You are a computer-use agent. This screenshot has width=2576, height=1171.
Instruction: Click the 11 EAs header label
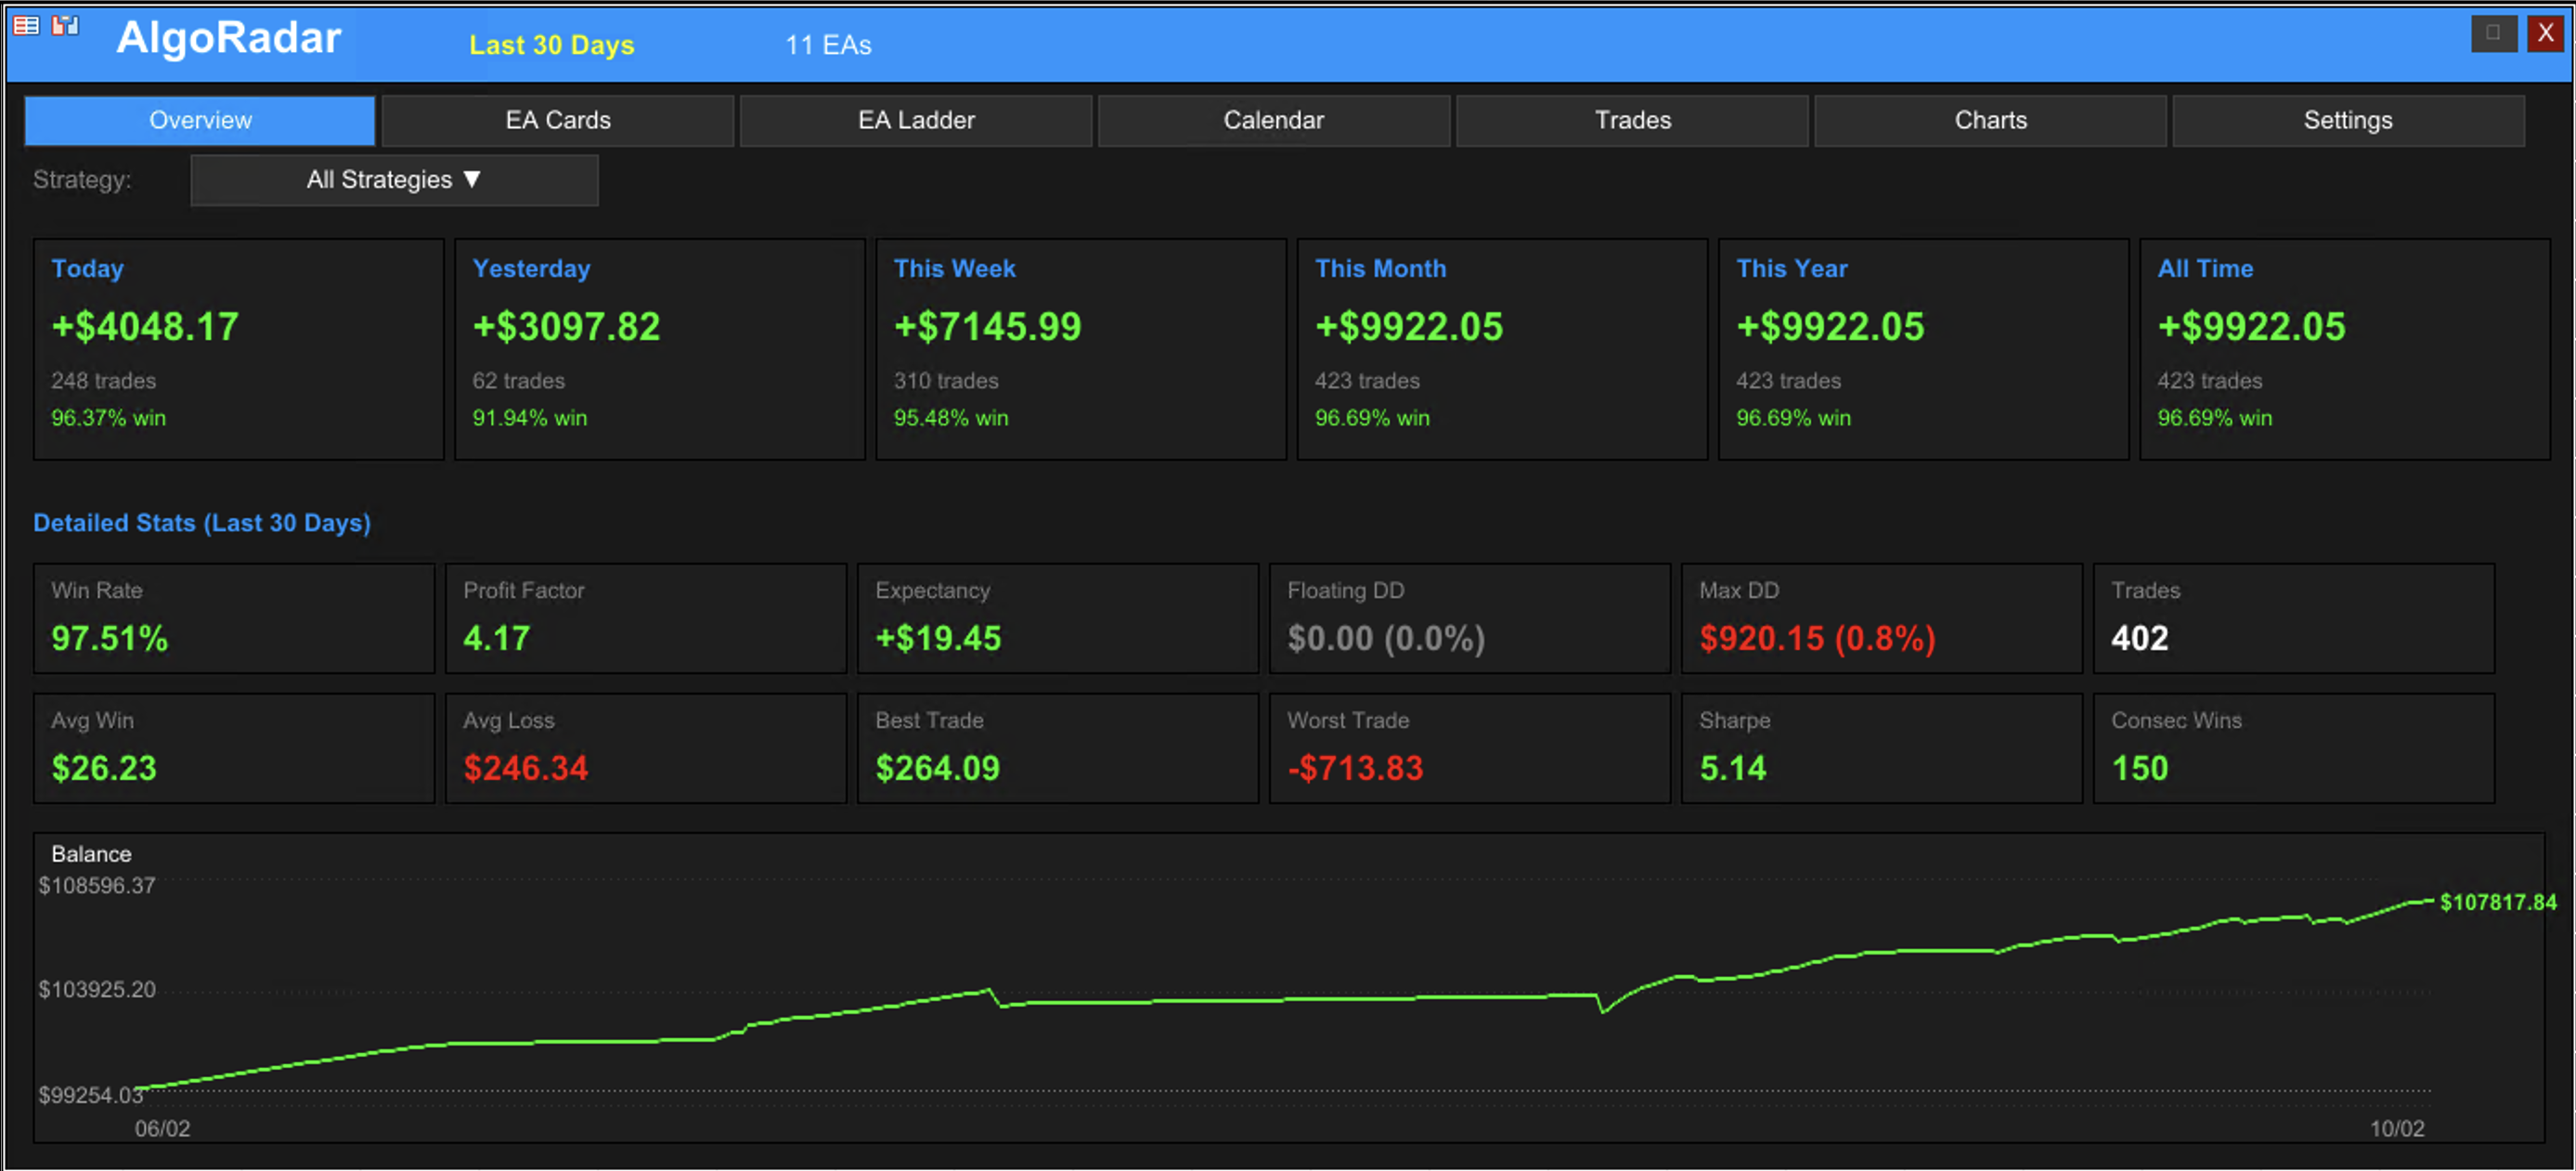click(828, 45)
